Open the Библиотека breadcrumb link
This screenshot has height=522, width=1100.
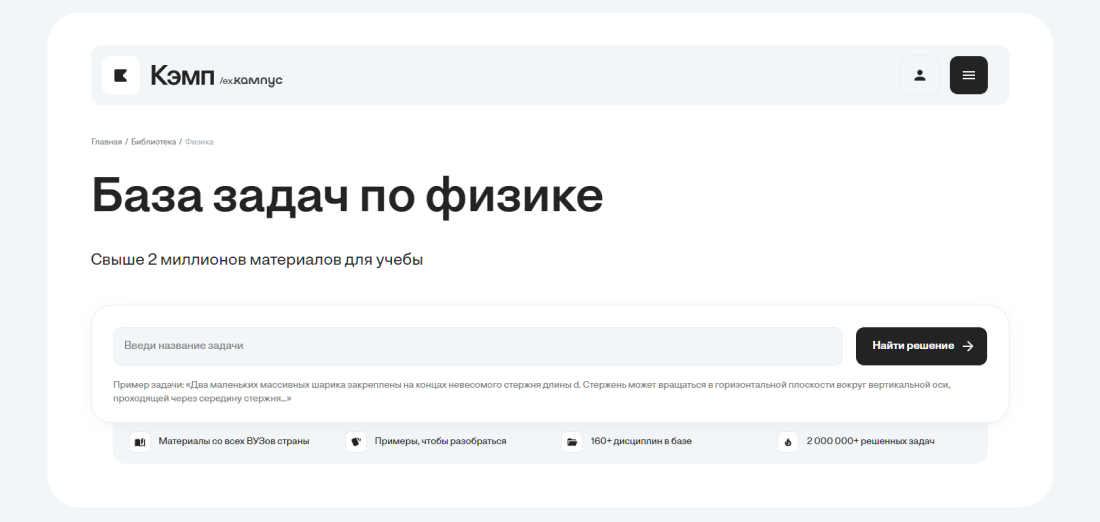(x=153, y=142)
